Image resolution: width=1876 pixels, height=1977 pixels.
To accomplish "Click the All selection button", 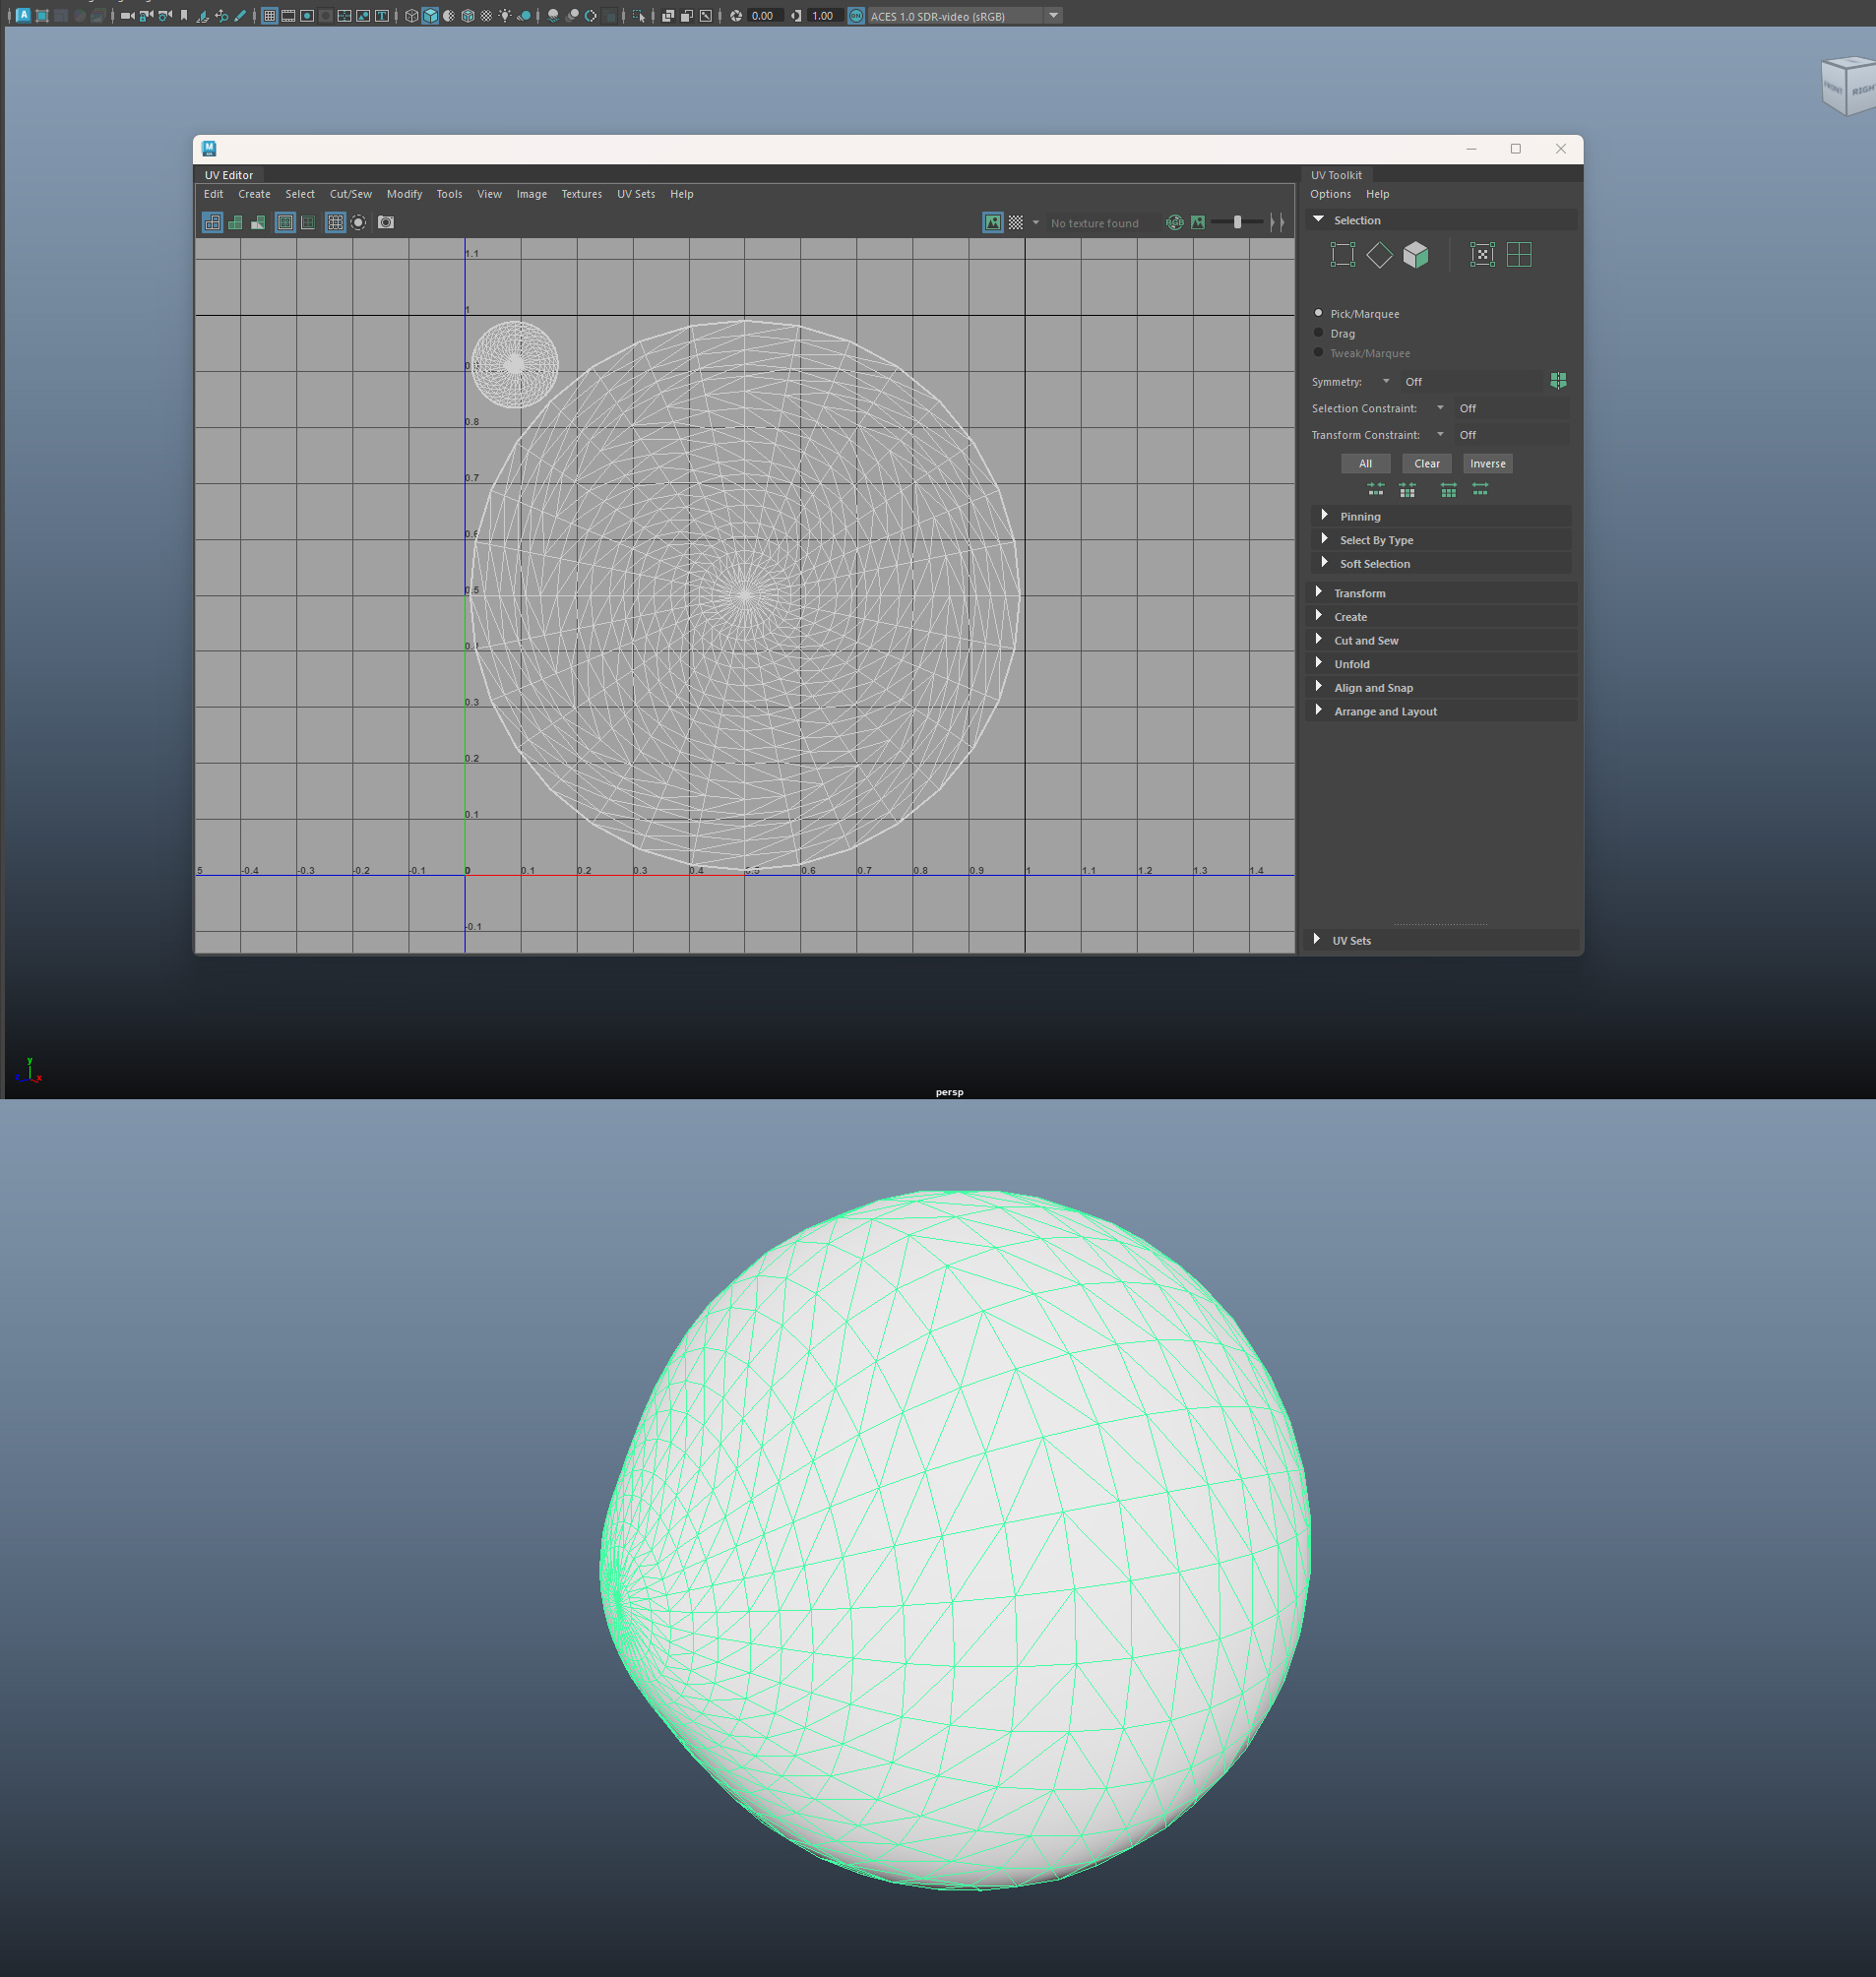I will click(x=1365, y=463).
